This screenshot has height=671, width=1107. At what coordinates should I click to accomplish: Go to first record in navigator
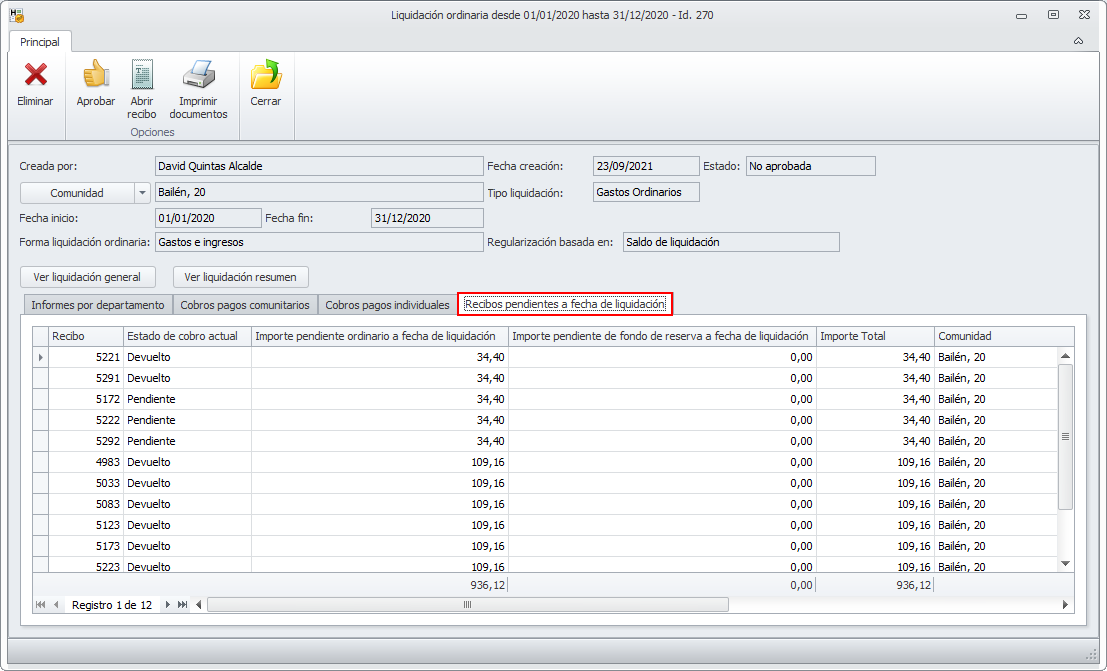tap(41, 605)
